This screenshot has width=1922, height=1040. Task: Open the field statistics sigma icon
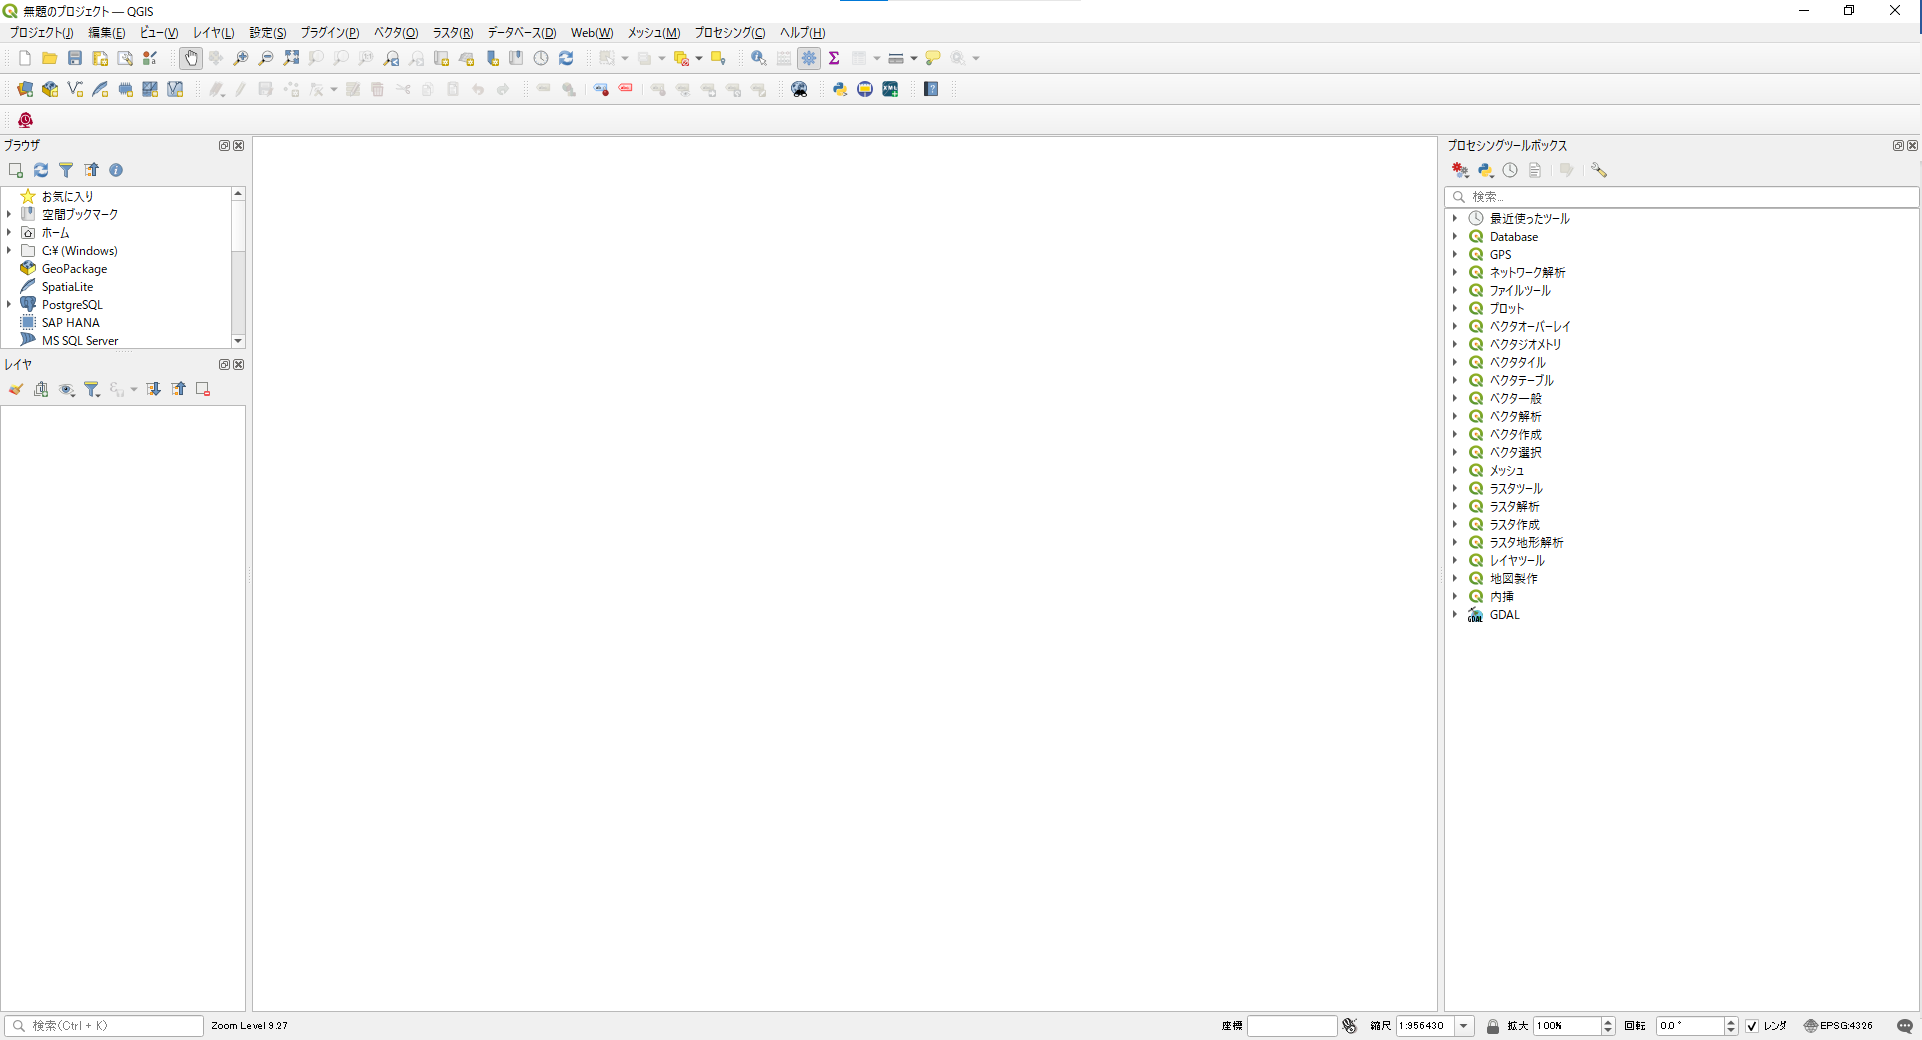point(834,59)
